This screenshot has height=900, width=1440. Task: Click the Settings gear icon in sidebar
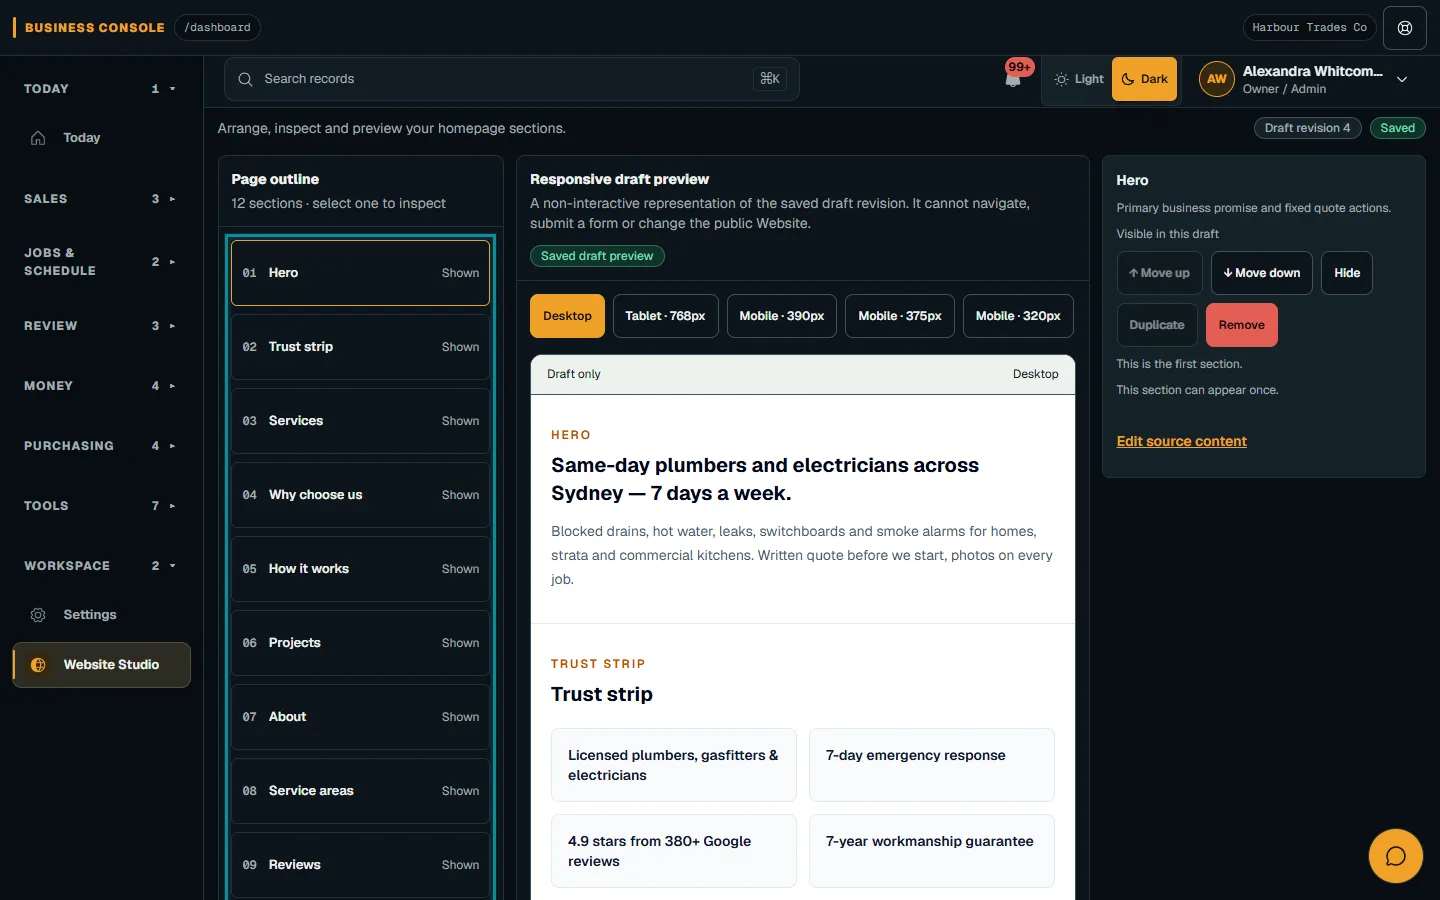pyautogui.click(x=38, y=615)
